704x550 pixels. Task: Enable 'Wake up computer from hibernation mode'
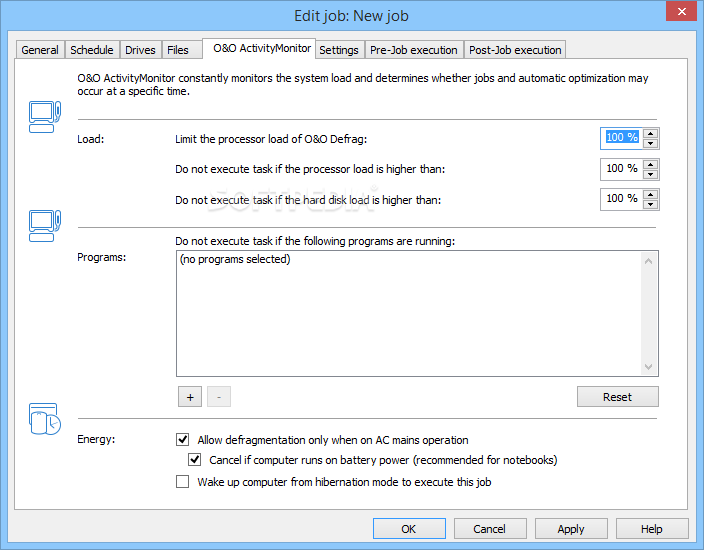point(182,482)
